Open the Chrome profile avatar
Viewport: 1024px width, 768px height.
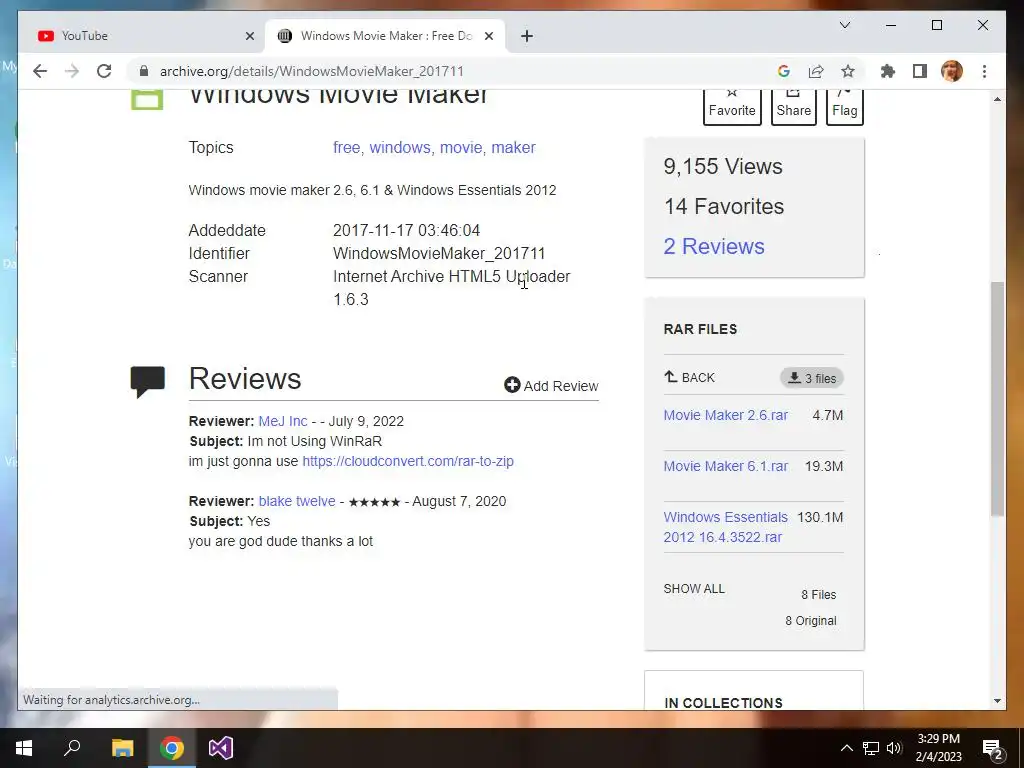click(952, 71)
